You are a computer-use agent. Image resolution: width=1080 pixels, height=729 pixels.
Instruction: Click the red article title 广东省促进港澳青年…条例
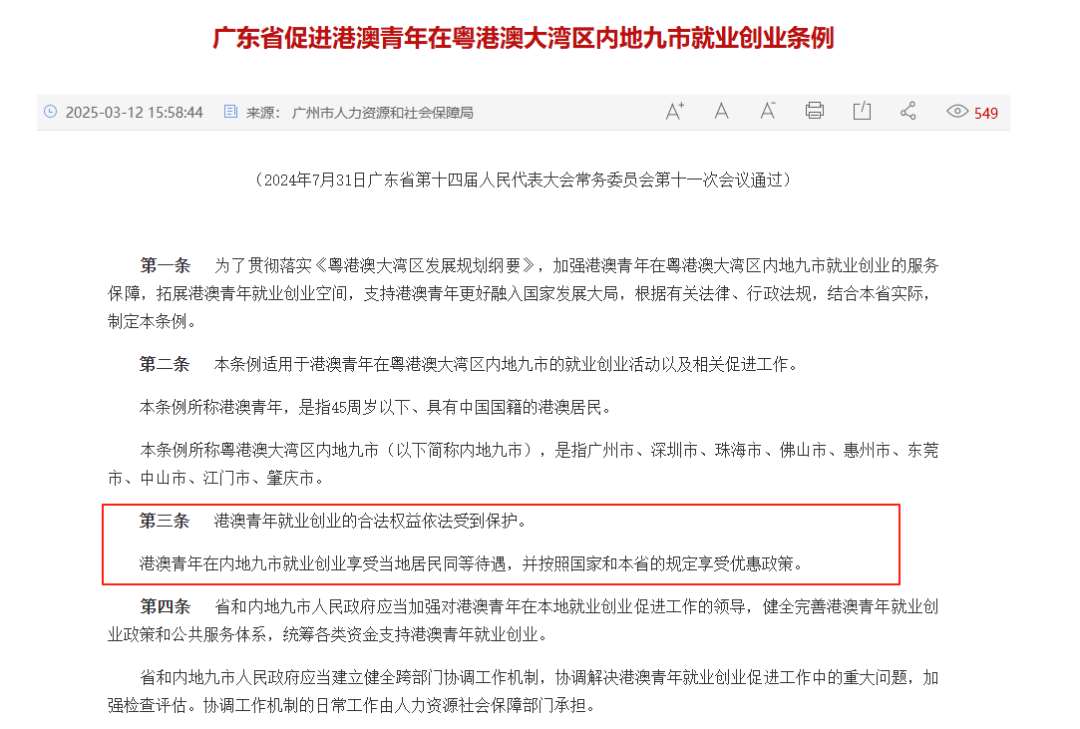(x=523, y=37)
